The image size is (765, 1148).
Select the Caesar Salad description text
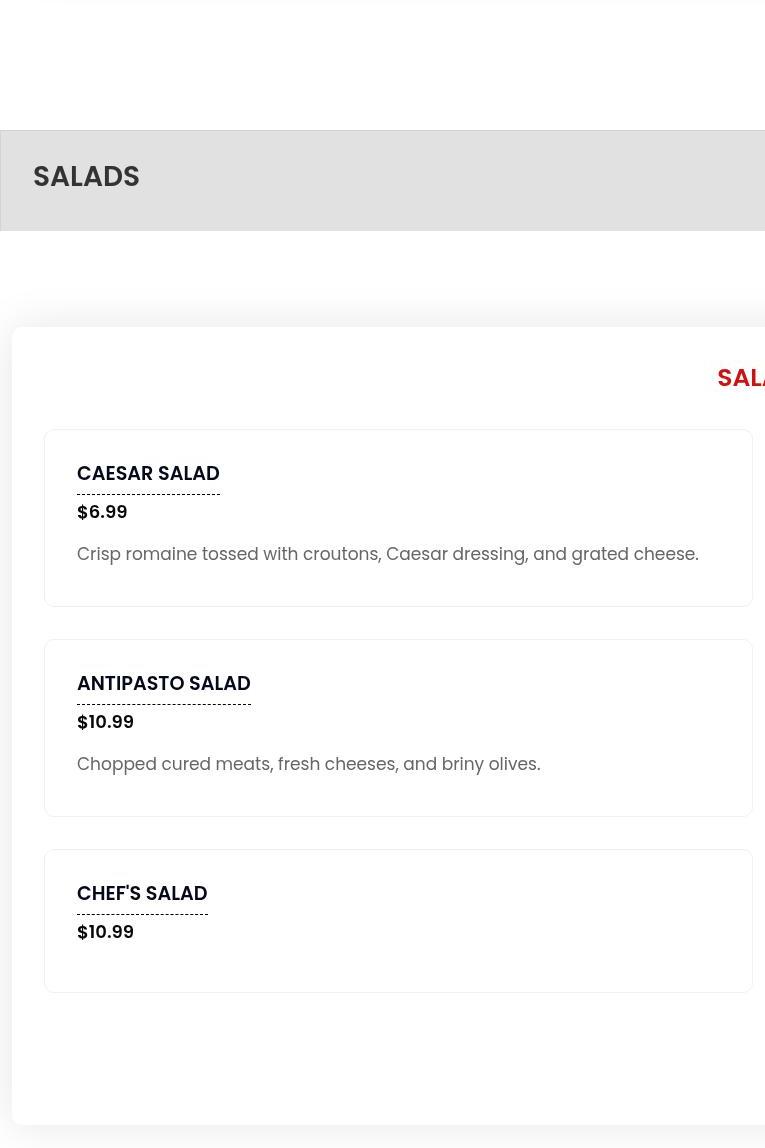click(x=387, y=554)
